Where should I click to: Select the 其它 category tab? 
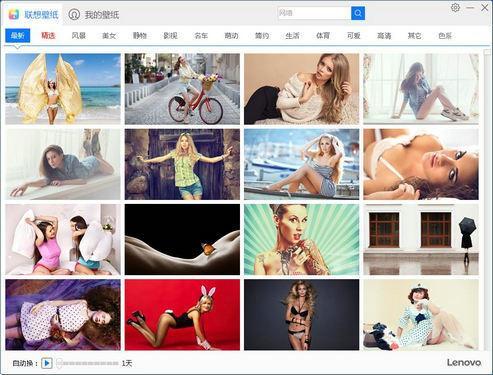coord(415,35)
